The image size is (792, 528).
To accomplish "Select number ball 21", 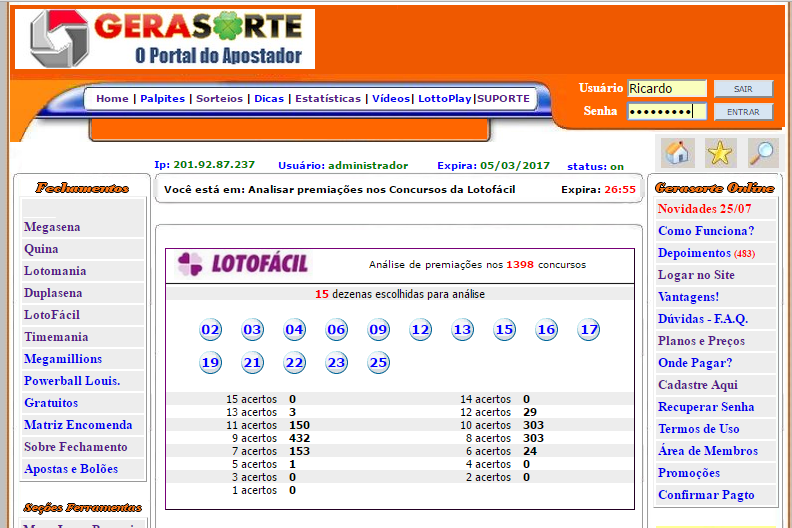I will [x=252, y=363].
